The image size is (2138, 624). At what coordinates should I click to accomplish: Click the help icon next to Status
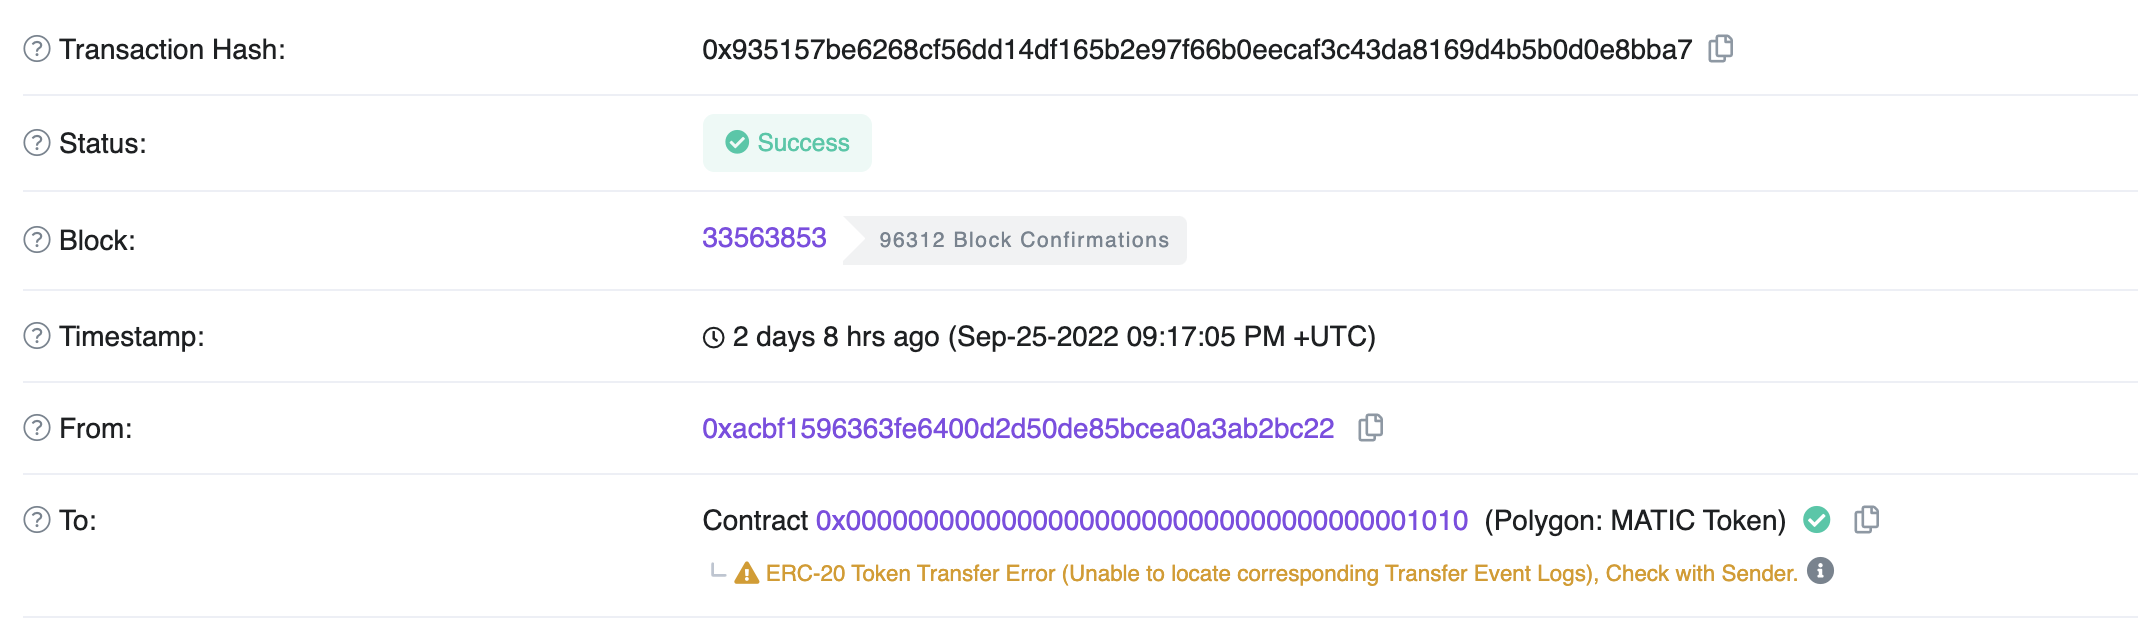pyautogui.click(x=35, y=143)
